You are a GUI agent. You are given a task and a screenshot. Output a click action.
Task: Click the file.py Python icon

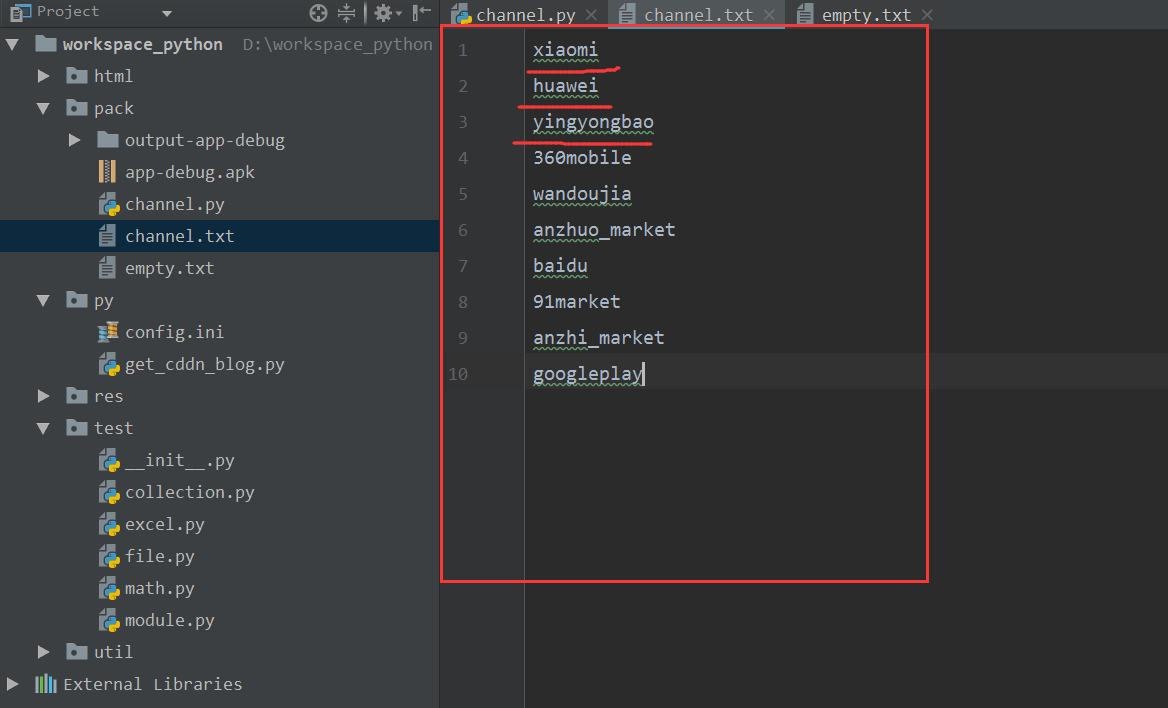pos(109,557)
